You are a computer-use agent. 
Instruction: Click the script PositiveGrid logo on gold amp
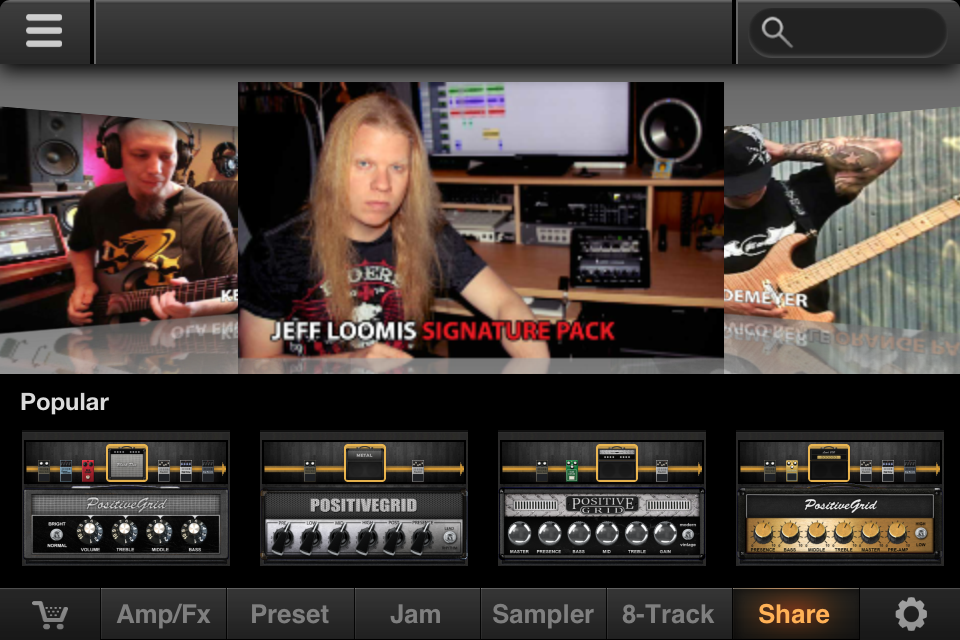pos(840,505)
